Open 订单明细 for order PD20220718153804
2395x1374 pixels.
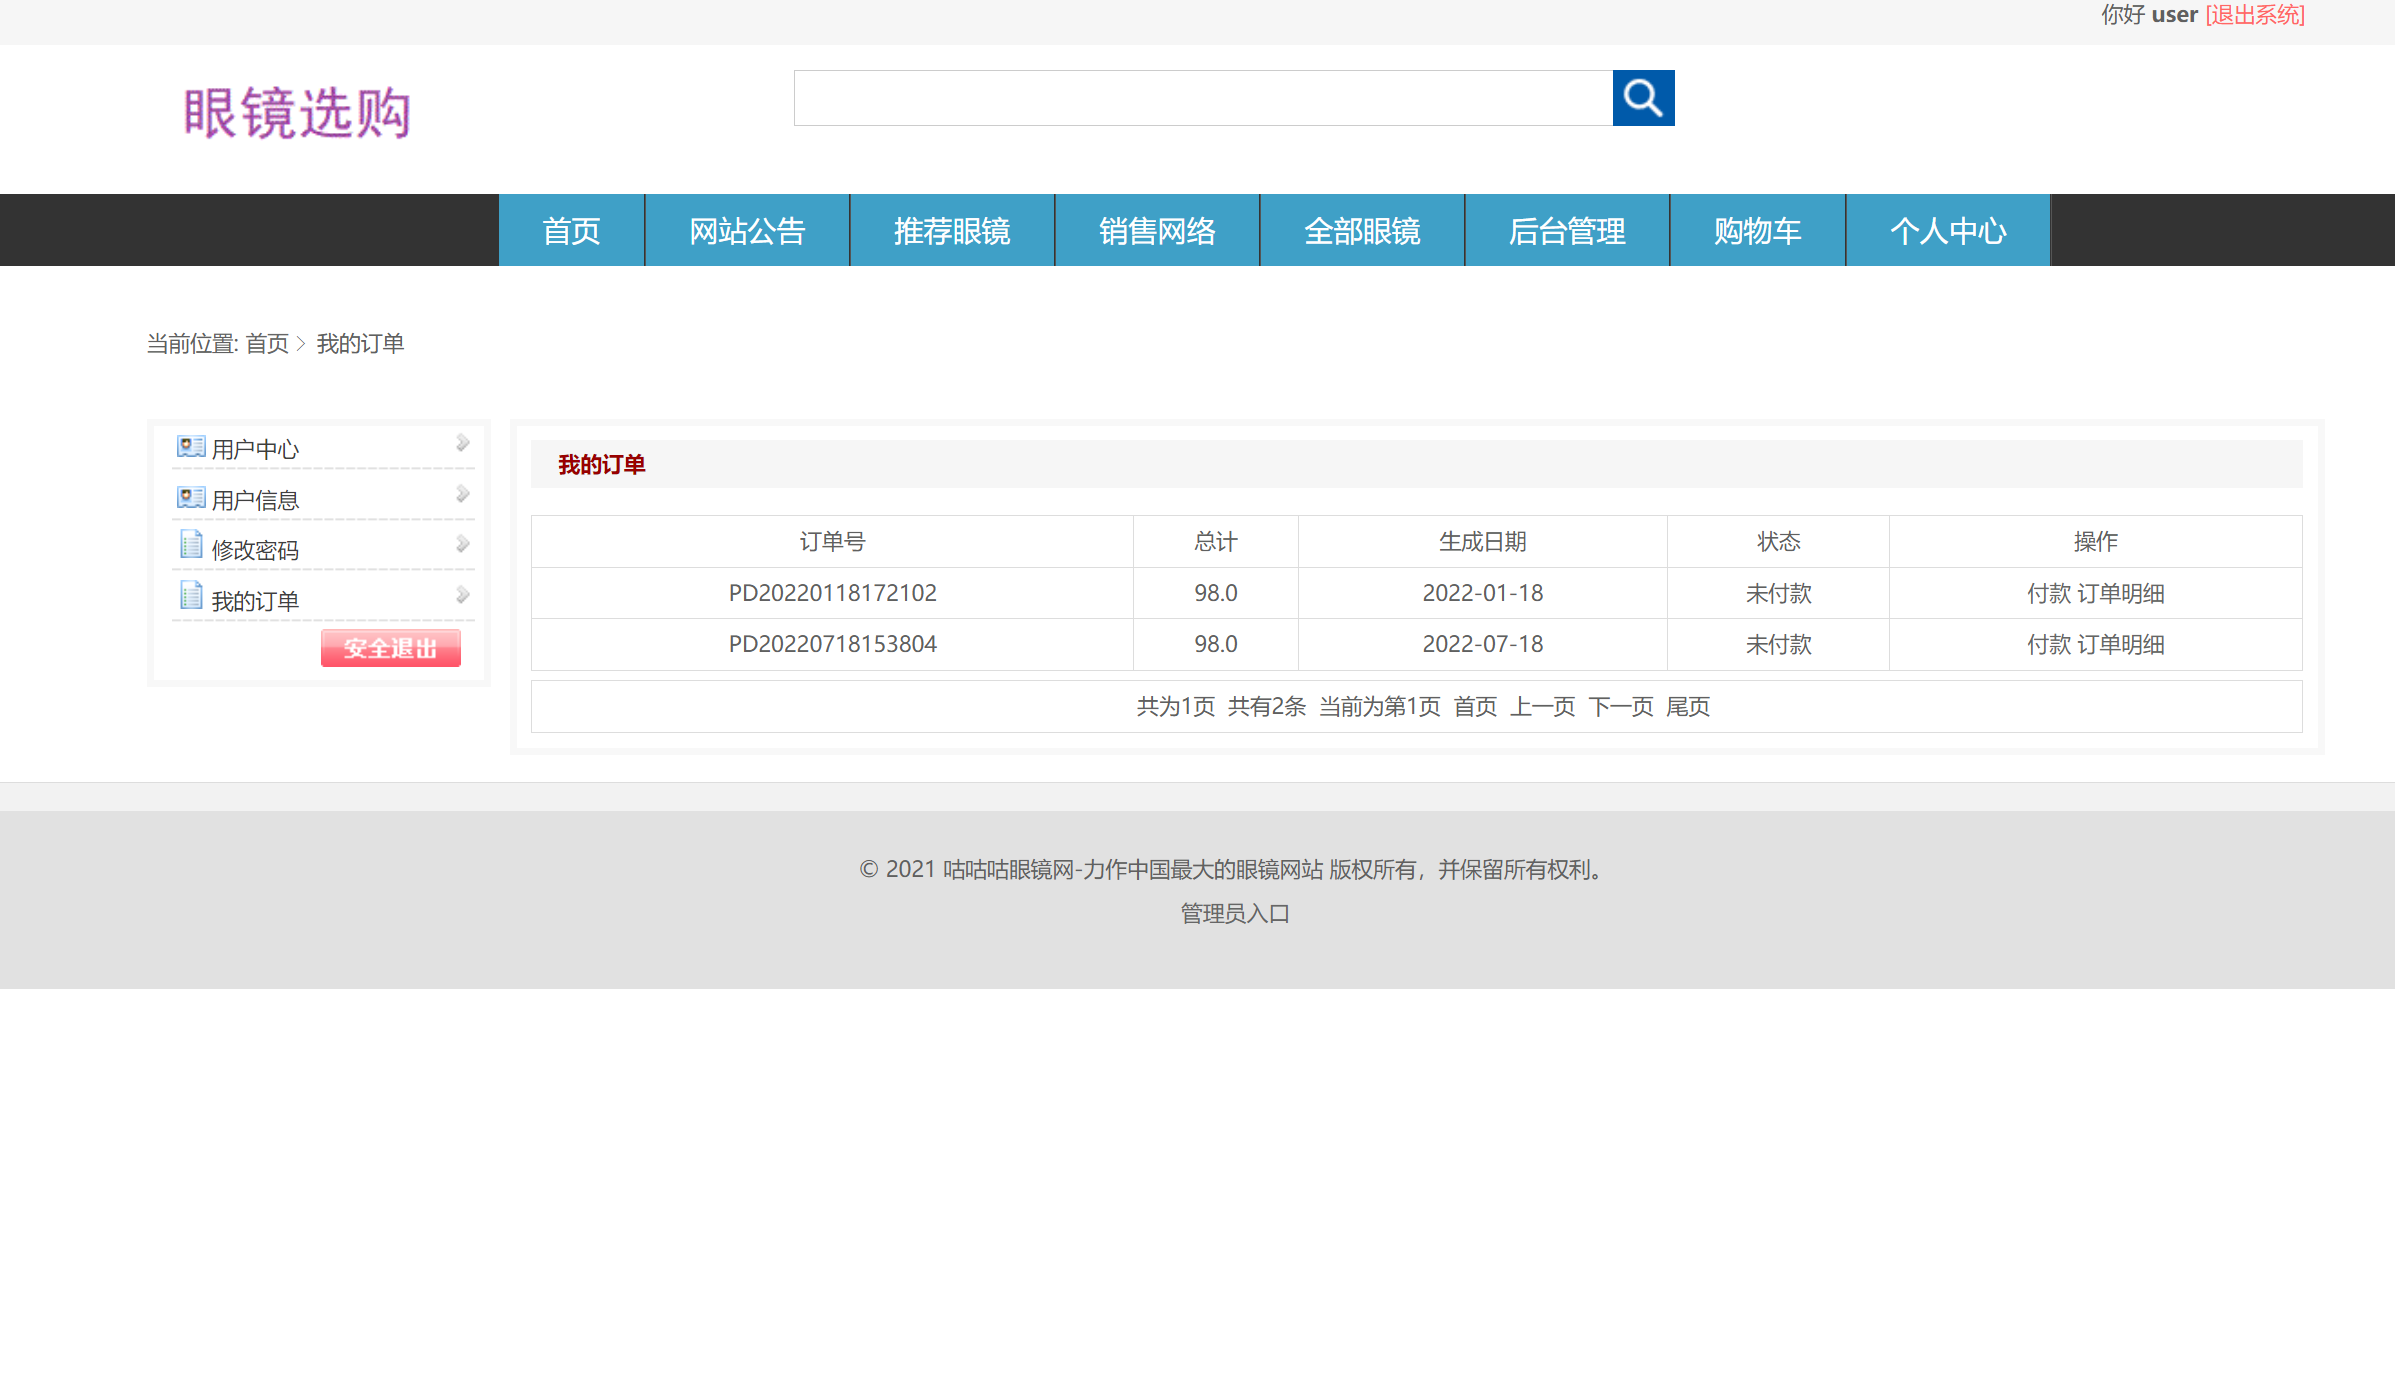[x=2121, y=644]
